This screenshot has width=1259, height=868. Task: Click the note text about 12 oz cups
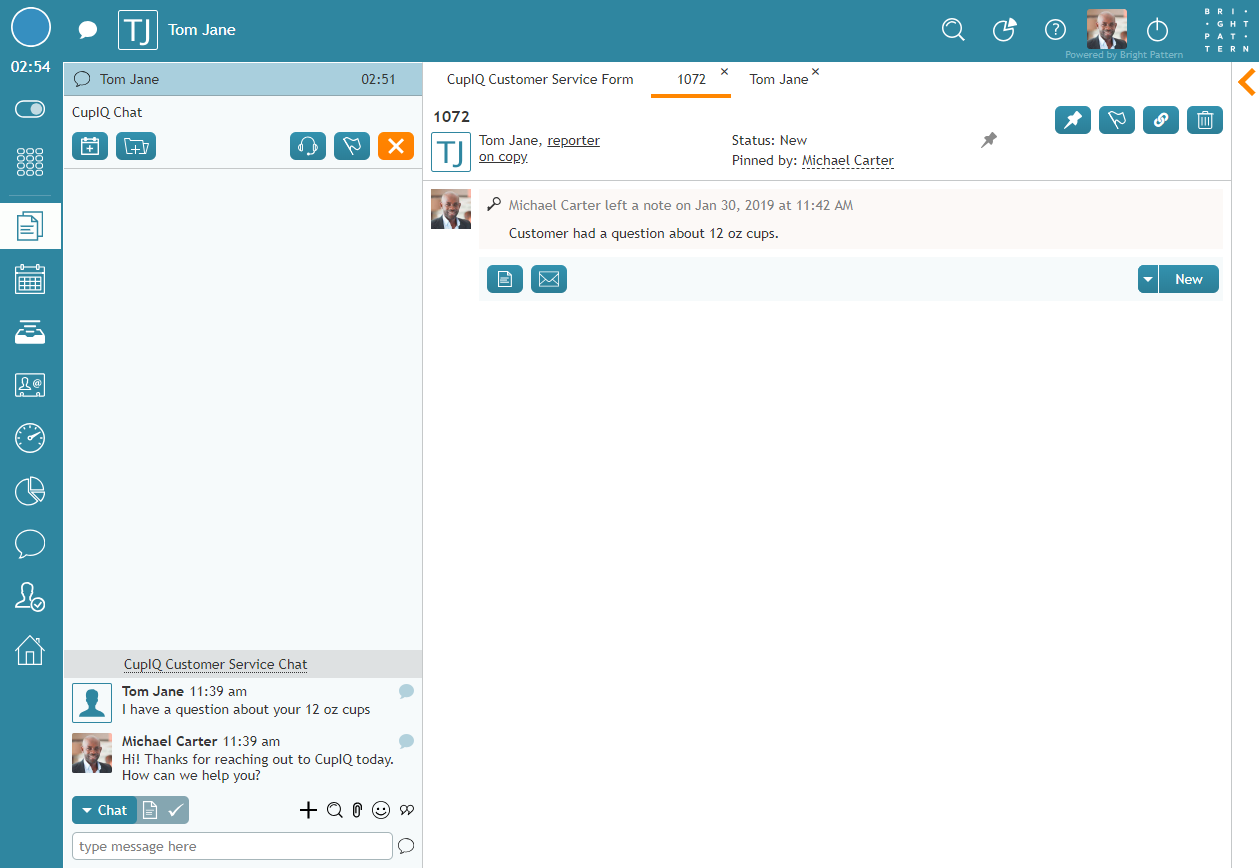(x=644, y=233)
